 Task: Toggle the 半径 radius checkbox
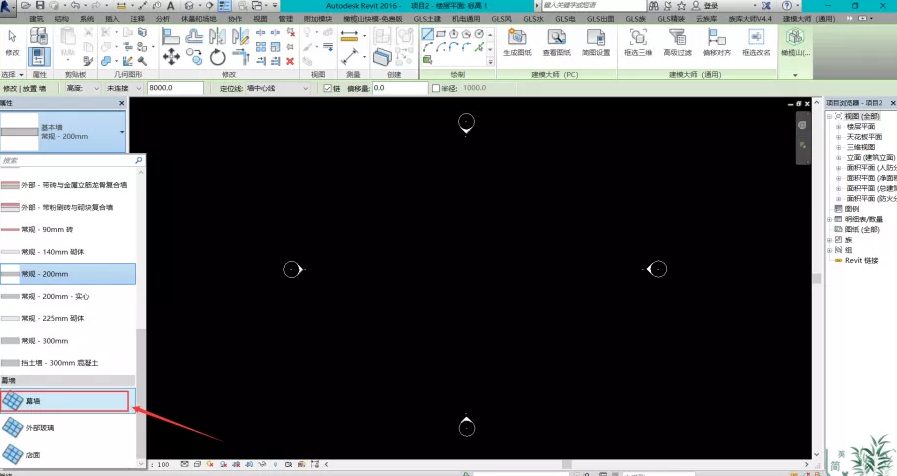pos(436,88)
